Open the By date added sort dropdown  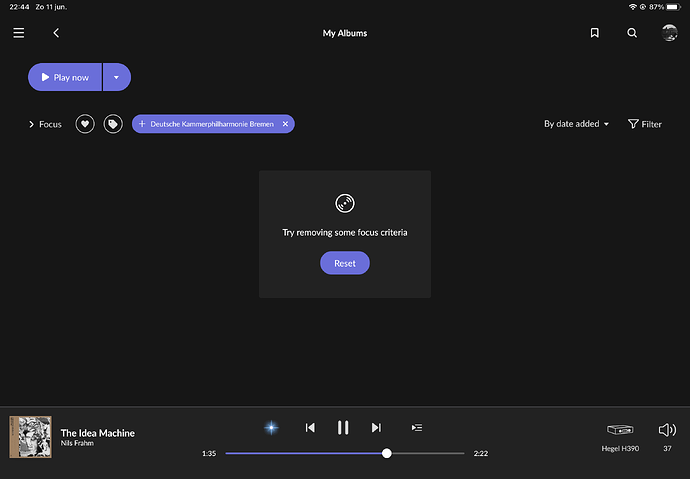coord(576,124)
